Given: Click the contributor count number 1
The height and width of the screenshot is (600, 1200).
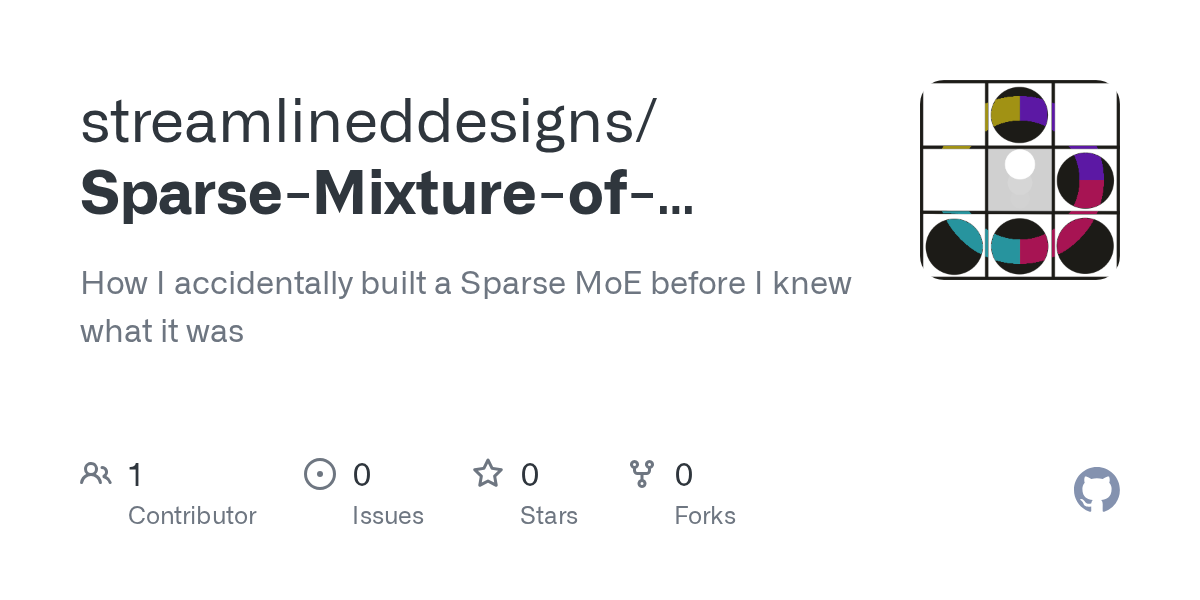Looking at the screenshot, I should [135, 474].
